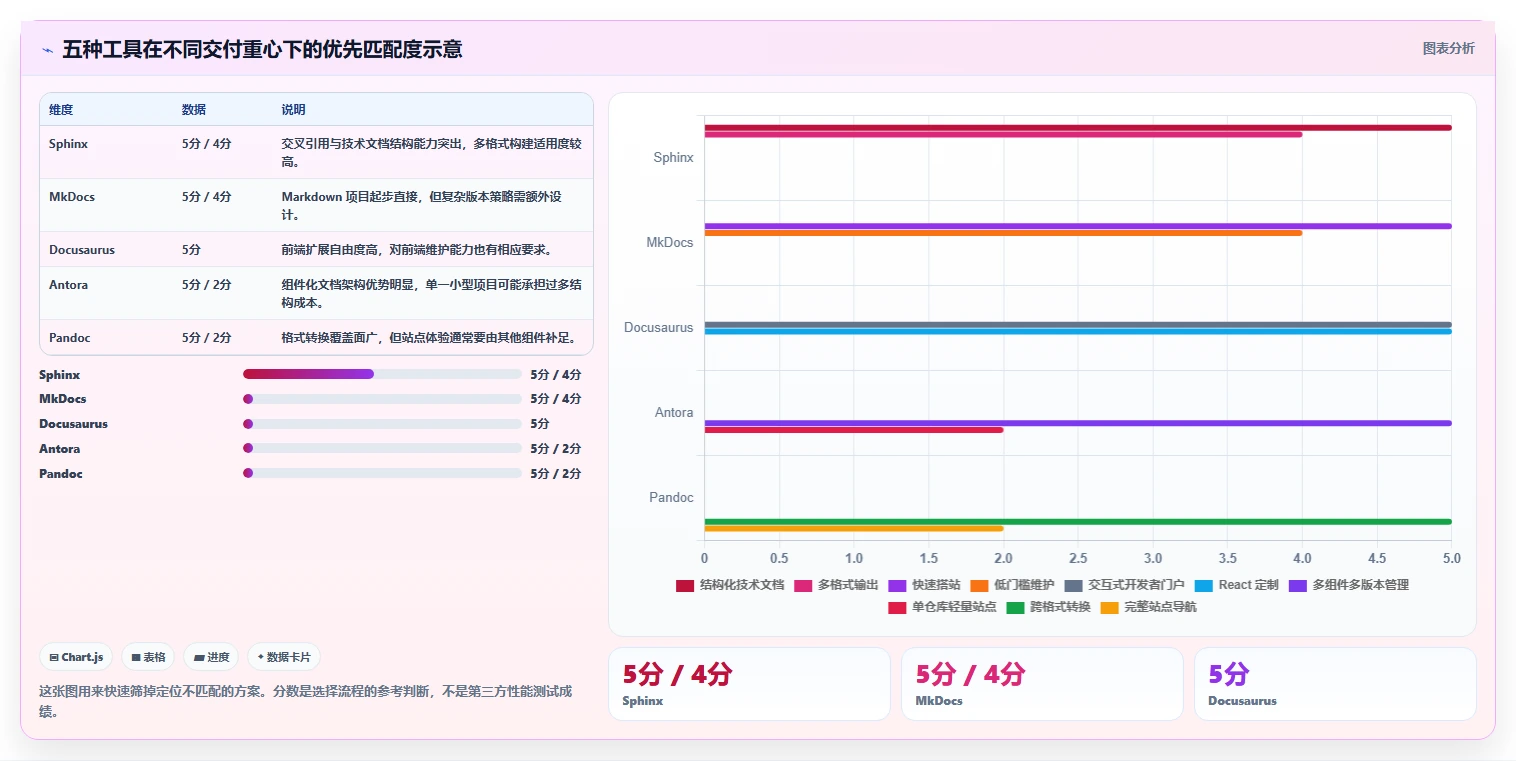Click the description starting 前端扩展自由度高

[416, 250]
